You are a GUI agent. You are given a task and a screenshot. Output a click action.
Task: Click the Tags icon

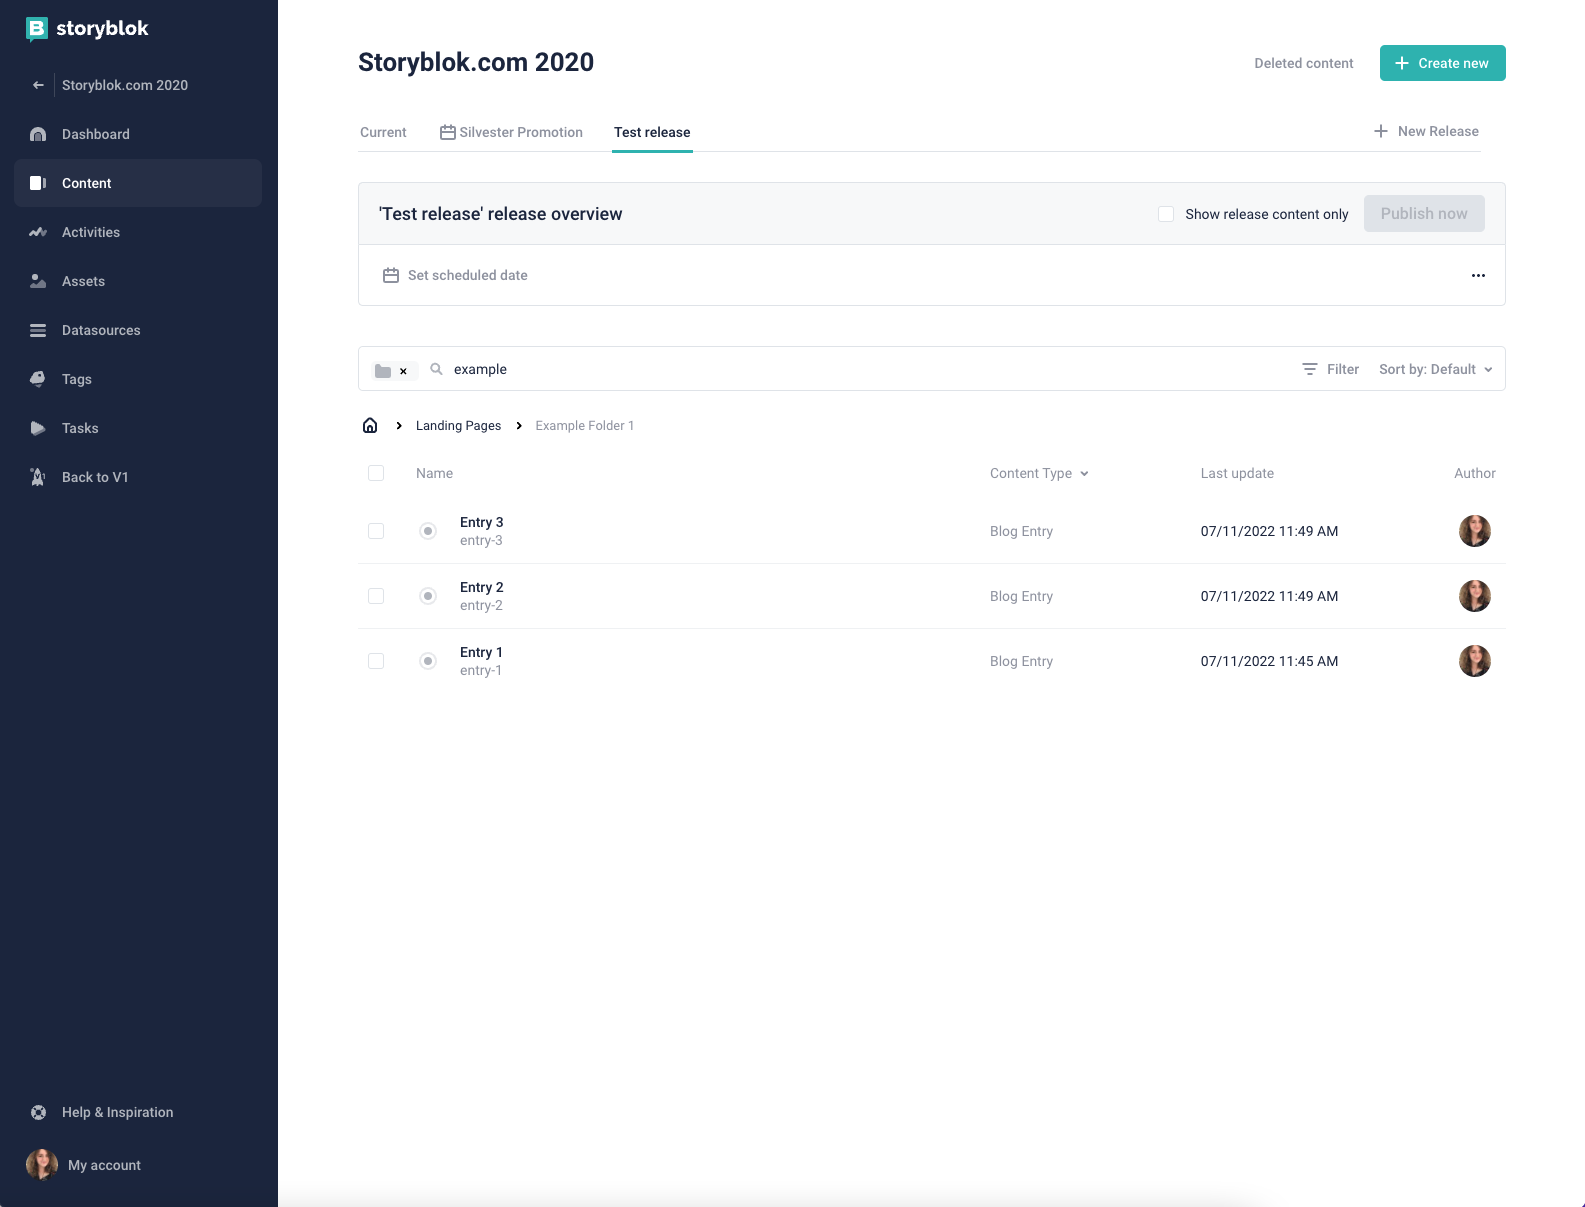point(38,379)
